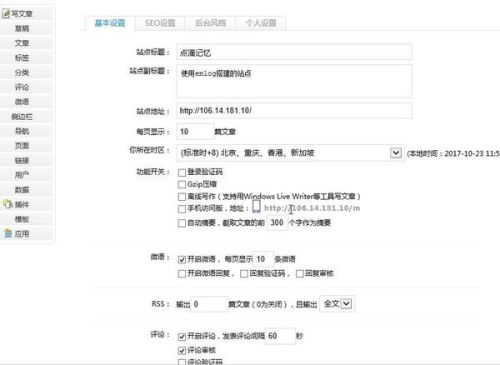Click the 站点副标题 textarea
Screen dimensions: 500x365
[294, 81]
